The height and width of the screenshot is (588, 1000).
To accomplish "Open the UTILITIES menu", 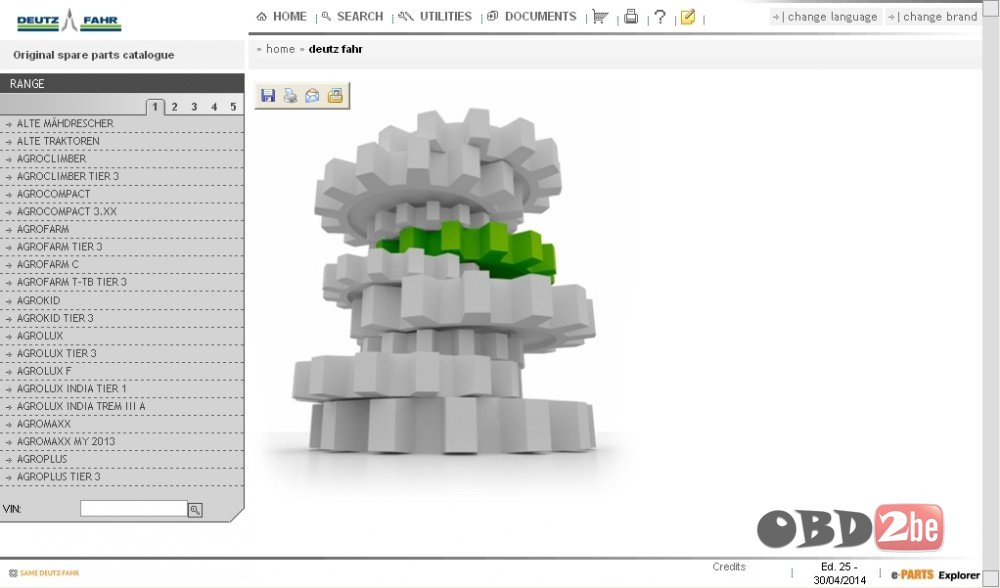I will pyautogui.click(x=435, y=17).
